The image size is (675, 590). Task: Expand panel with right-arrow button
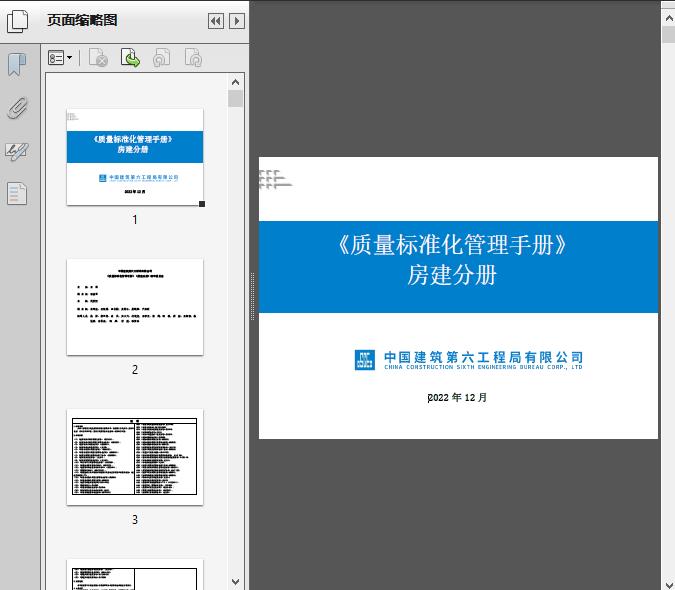(x=237, y=21)
